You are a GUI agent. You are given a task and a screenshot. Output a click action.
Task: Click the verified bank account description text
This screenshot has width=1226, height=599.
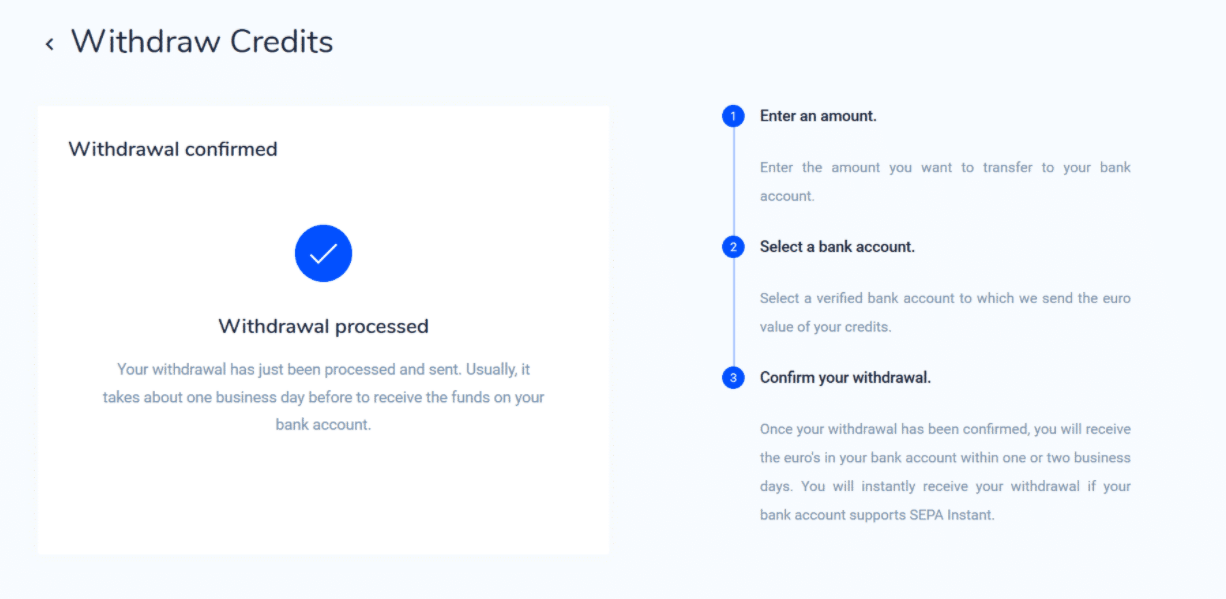[x=945, y=312]
